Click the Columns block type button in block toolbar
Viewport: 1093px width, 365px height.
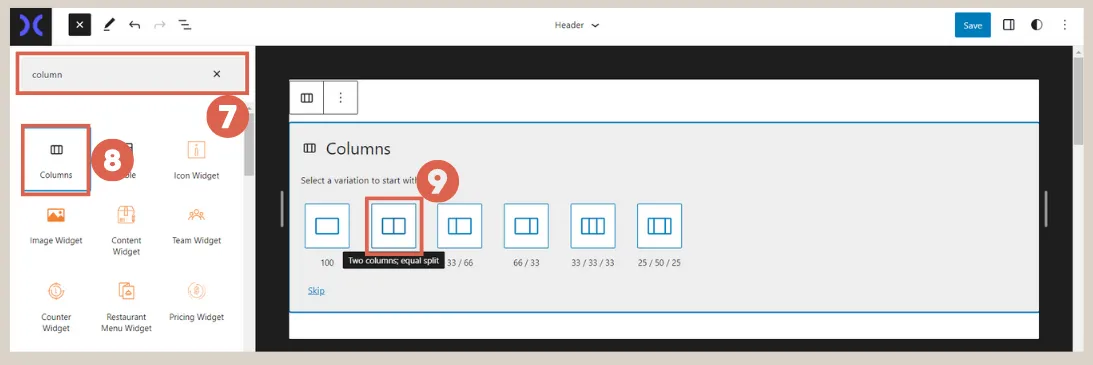pyautogui.click(x=307, y=98)
